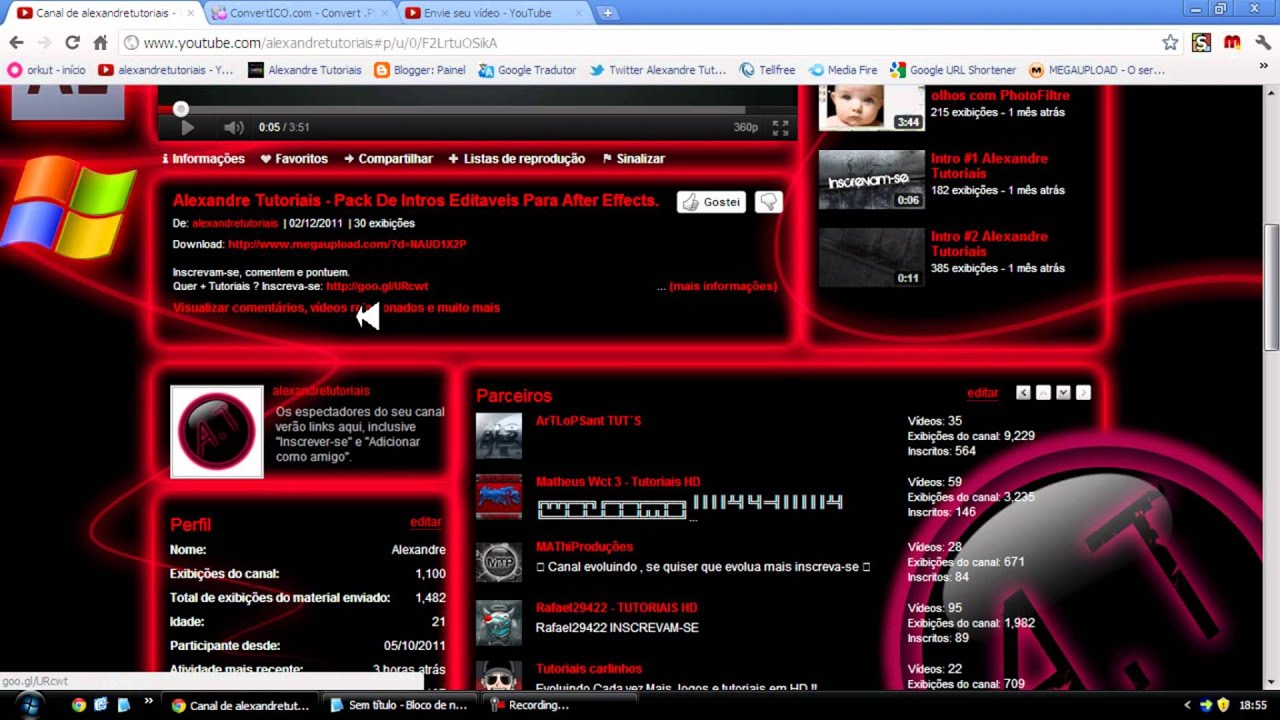Open the Megaupload download link in the description
This screenshot has height=720, width=1280.
(x=347, y=244)
